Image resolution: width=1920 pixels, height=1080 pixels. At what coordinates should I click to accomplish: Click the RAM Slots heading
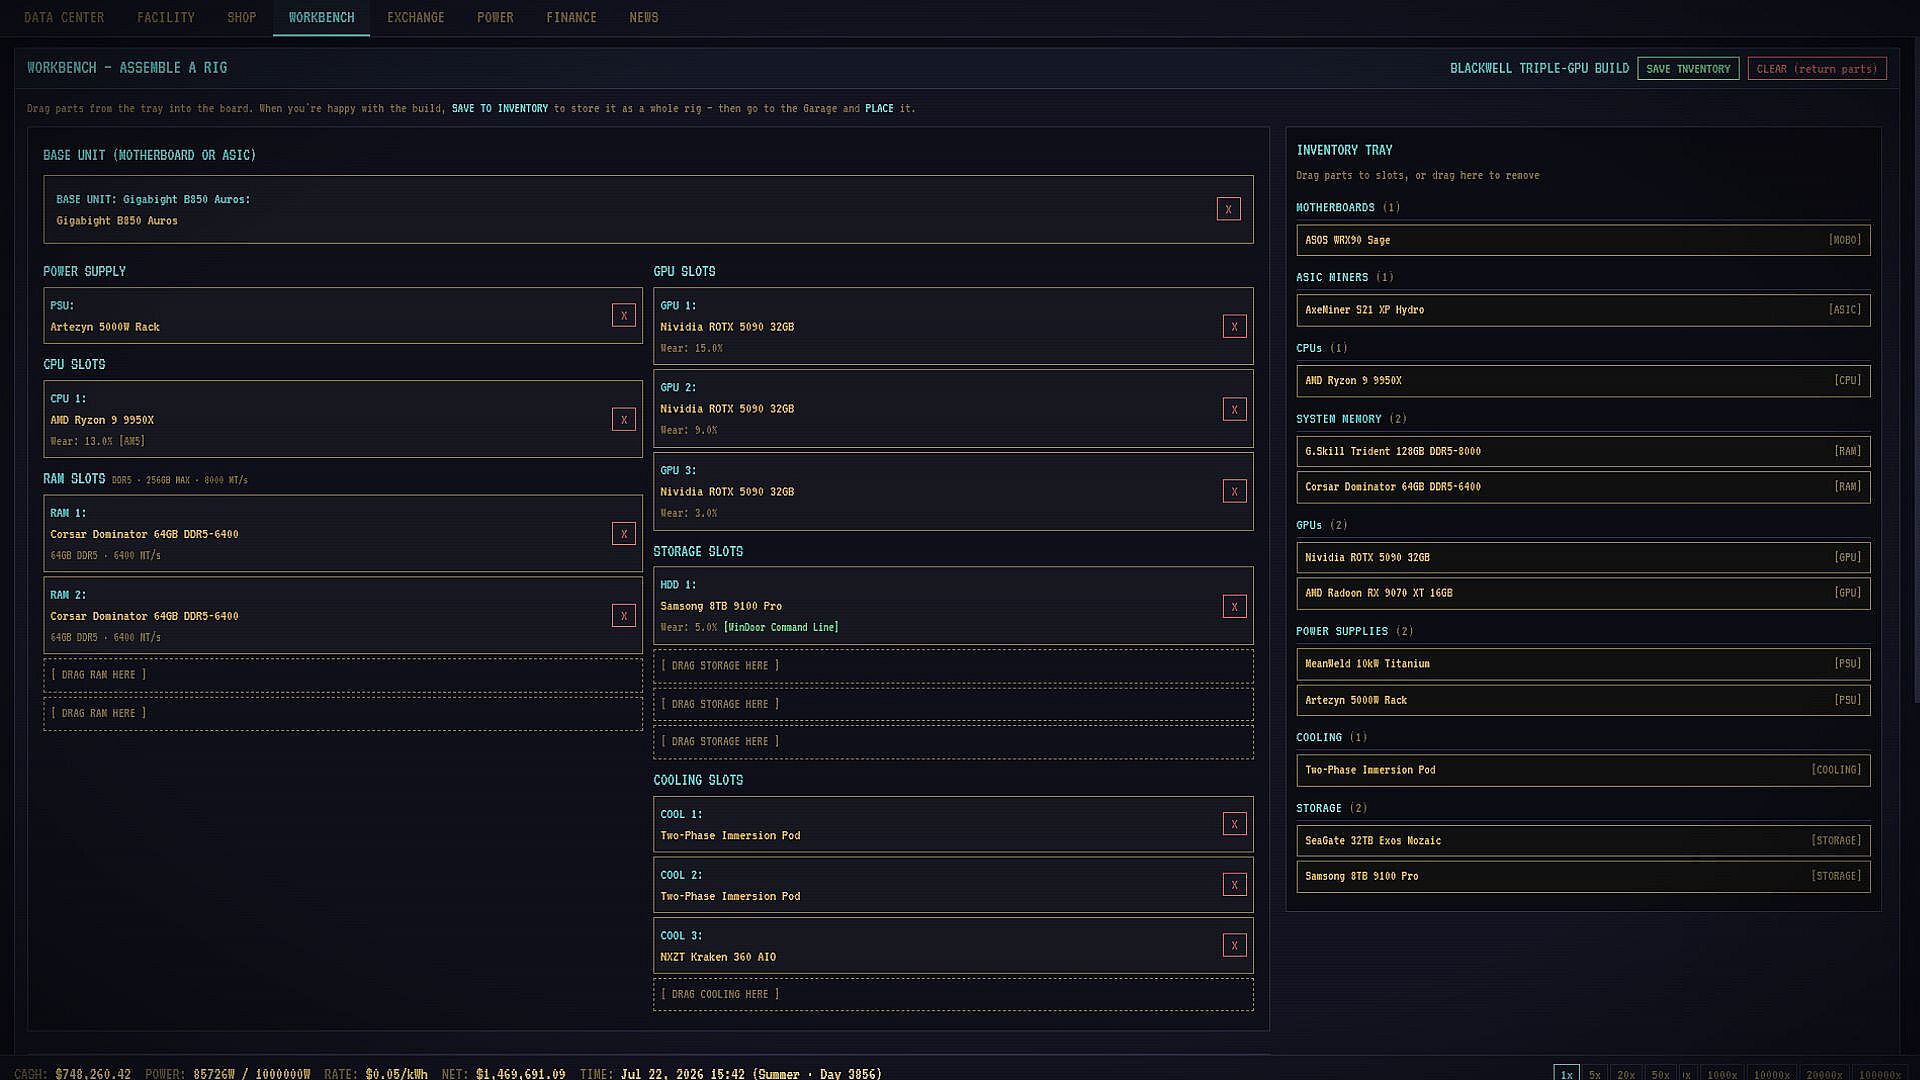click(x=74, y=479)
